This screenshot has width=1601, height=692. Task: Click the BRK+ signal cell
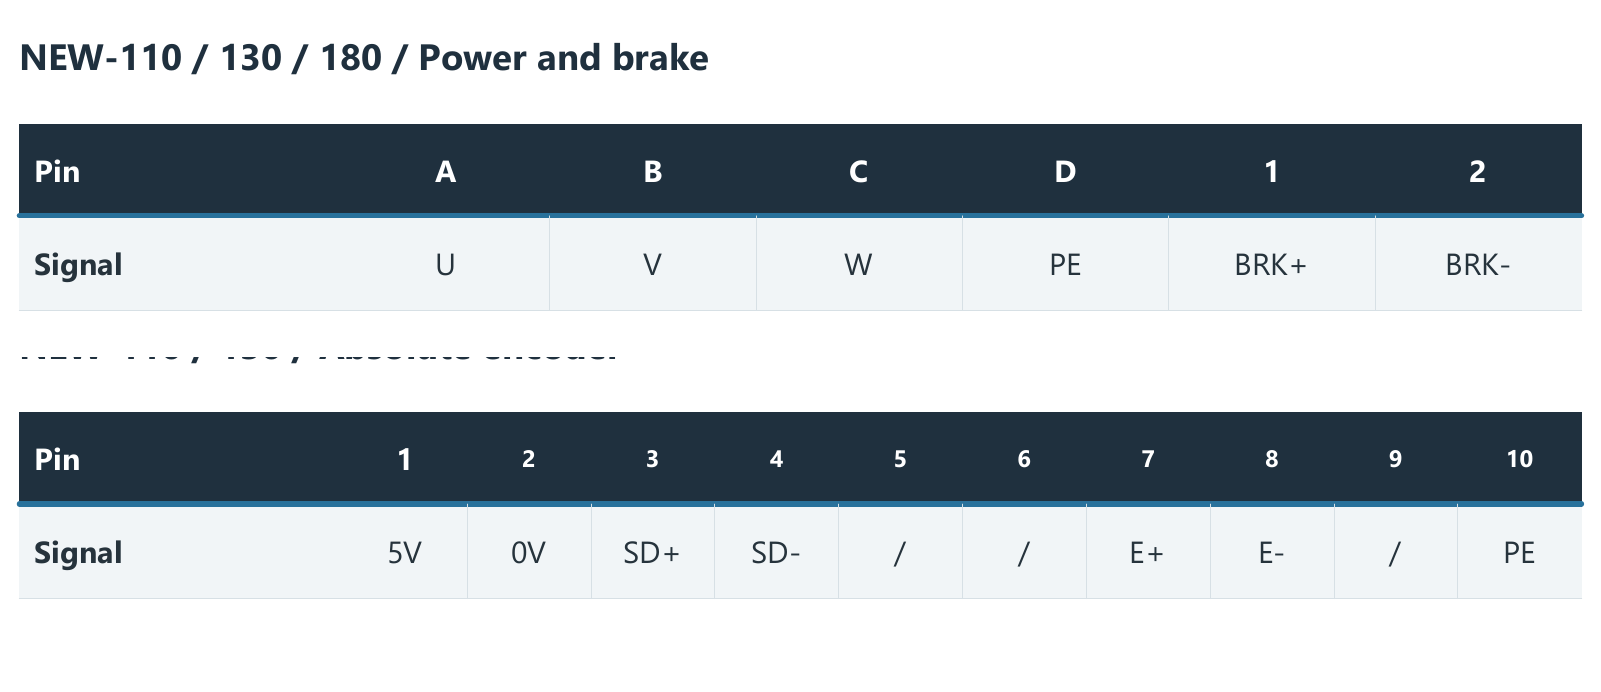(1271, 264)
